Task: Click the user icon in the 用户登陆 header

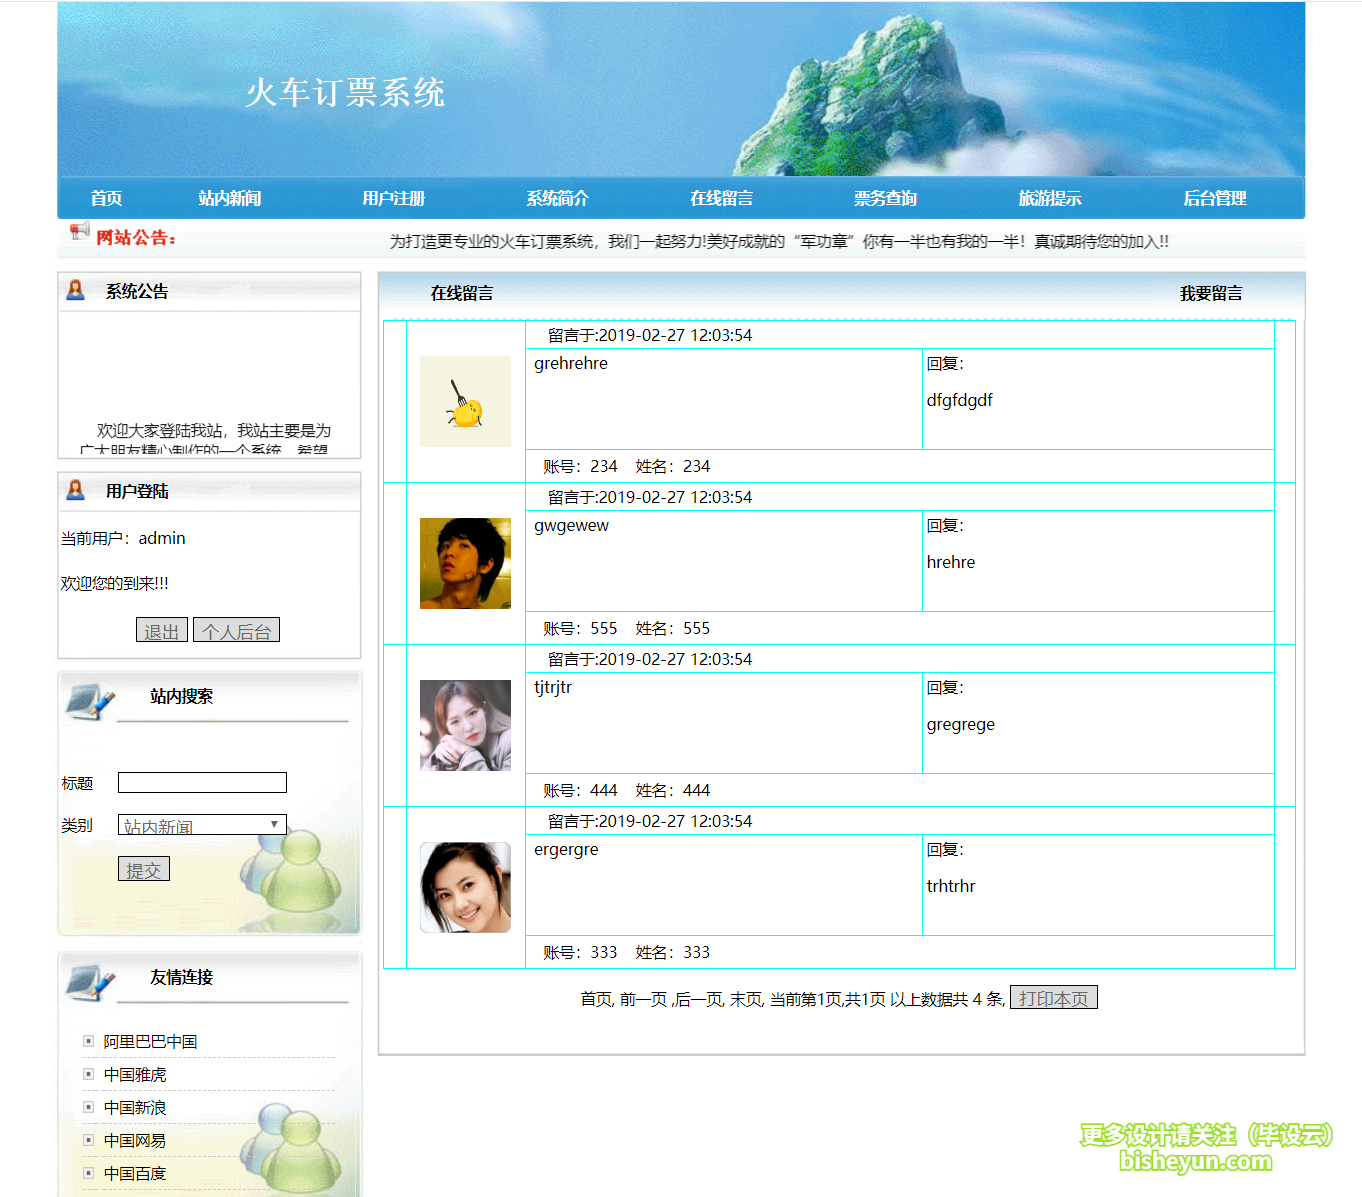Action: (75, 490)
